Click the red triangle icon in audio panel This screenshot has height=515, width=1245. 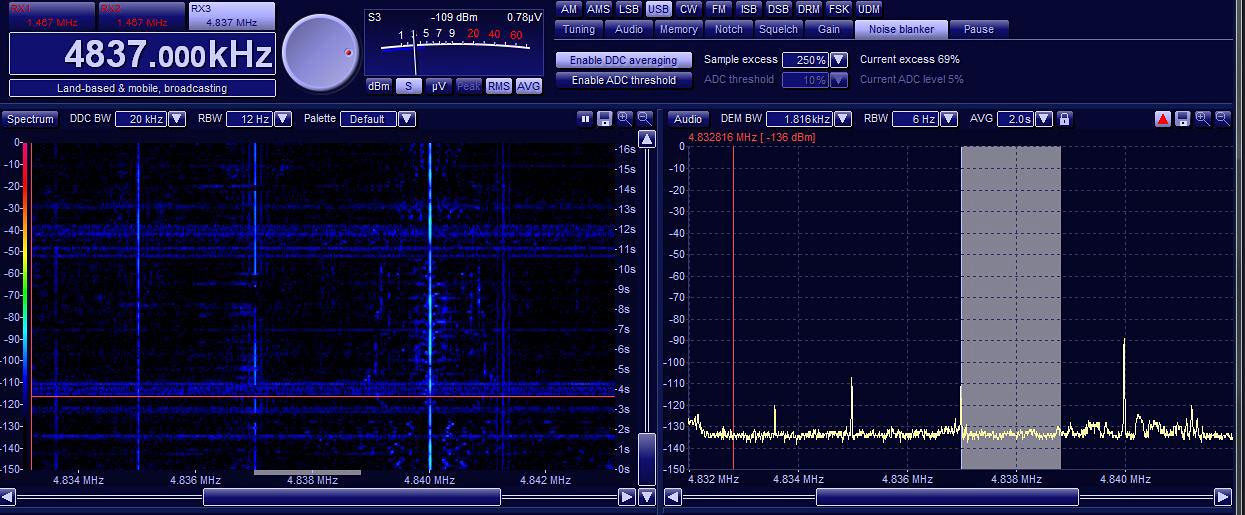tap(1163, 119)
